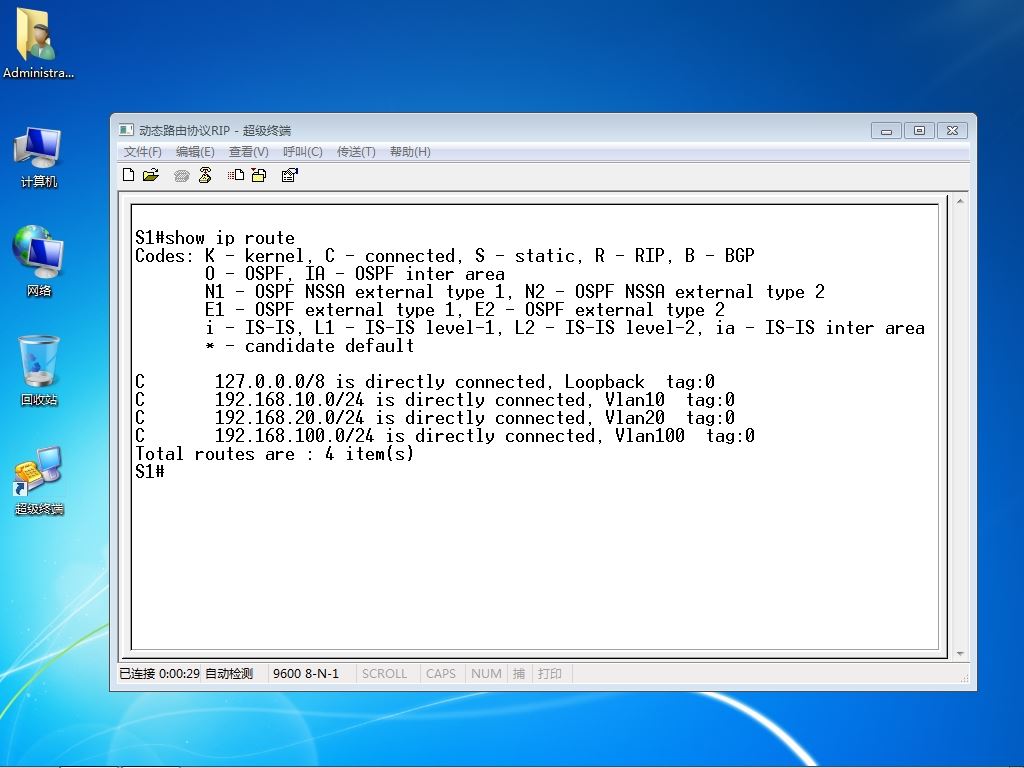The height and width of the screenshot is (768, 1024).
Task: Click the CAPS indicator in status bar
Action: click(440, 673)
